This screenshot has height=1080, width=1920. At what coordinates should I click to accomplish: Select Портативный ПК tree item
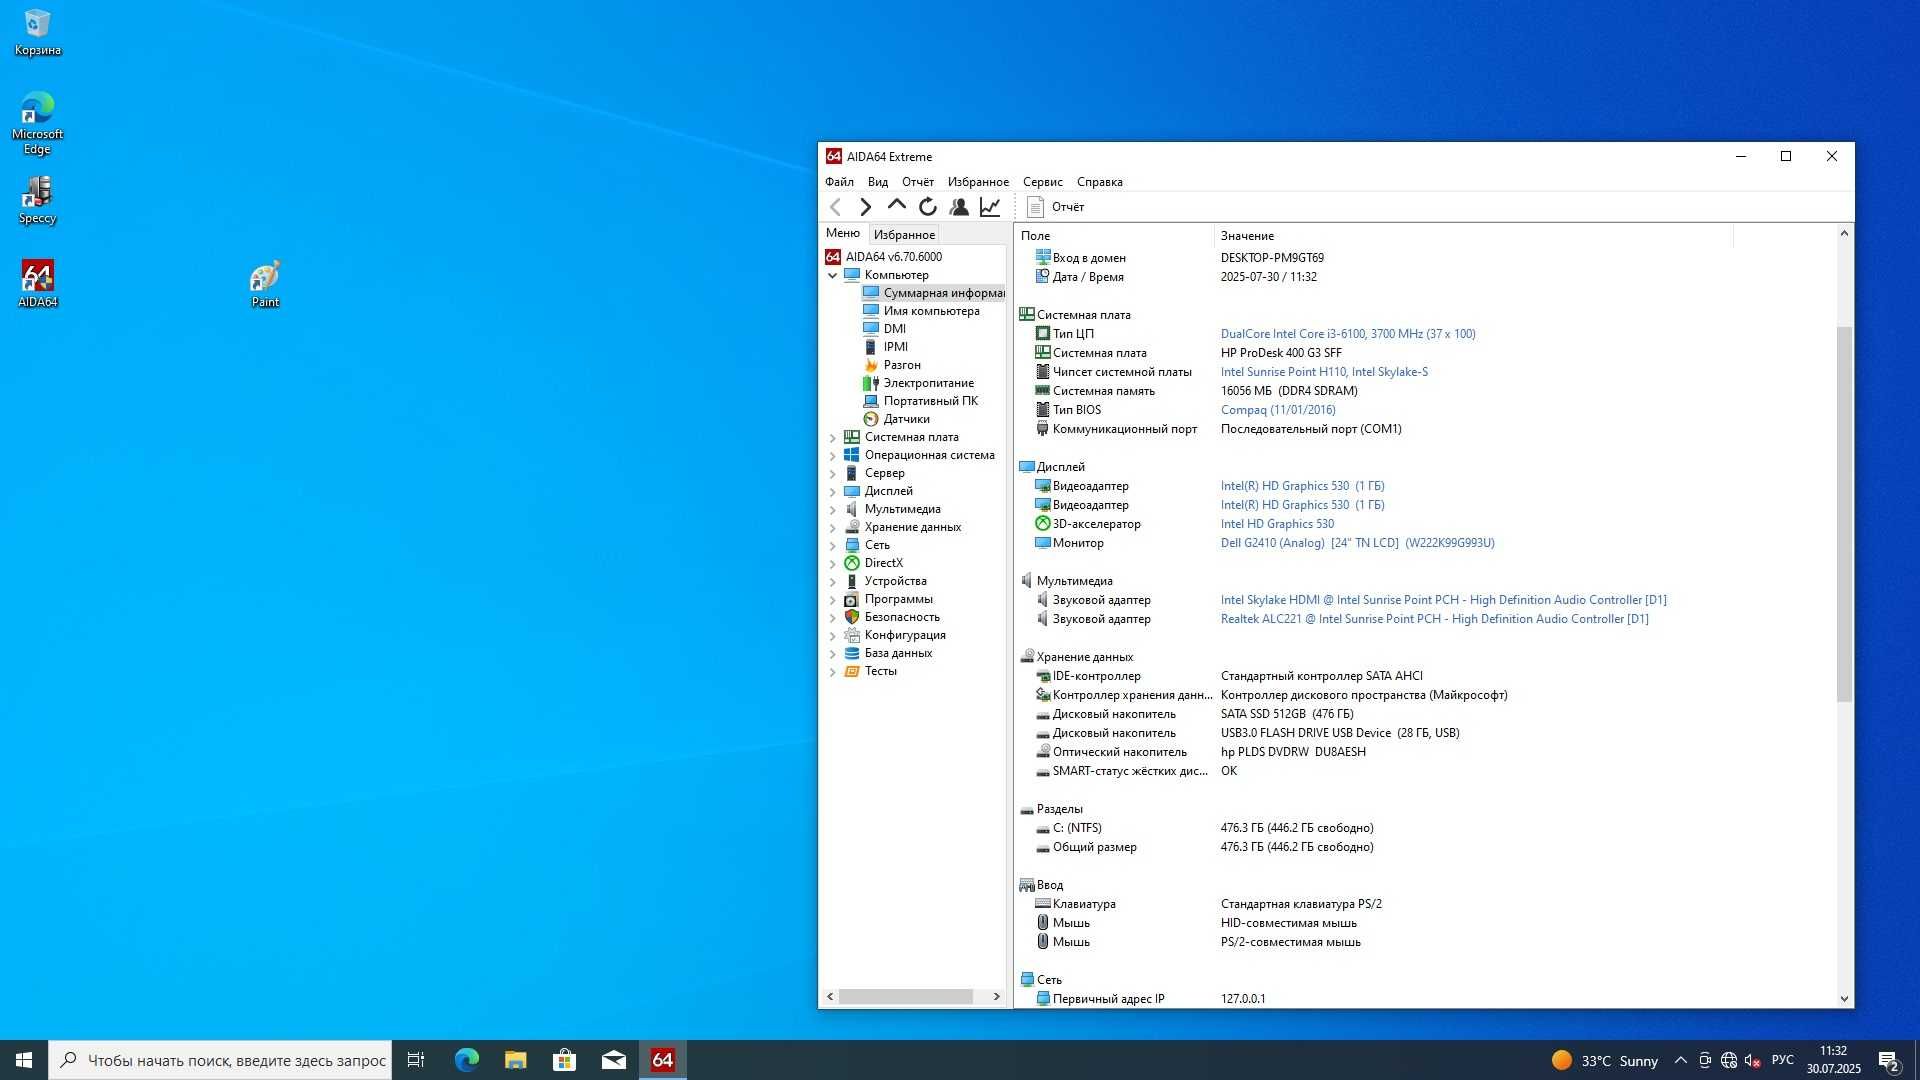point(920,401)
